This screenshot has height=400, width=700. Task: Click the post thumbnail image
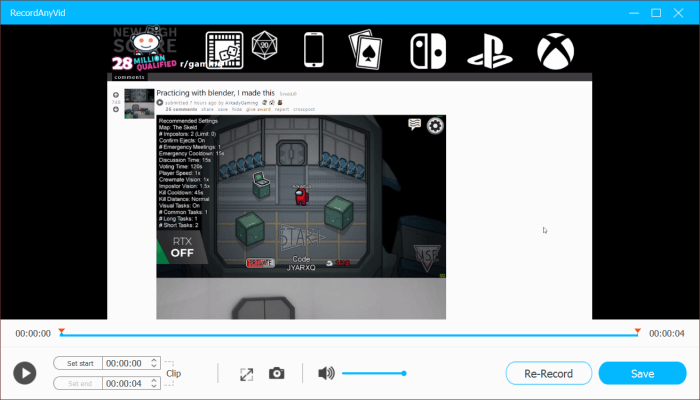pos(139,104)
